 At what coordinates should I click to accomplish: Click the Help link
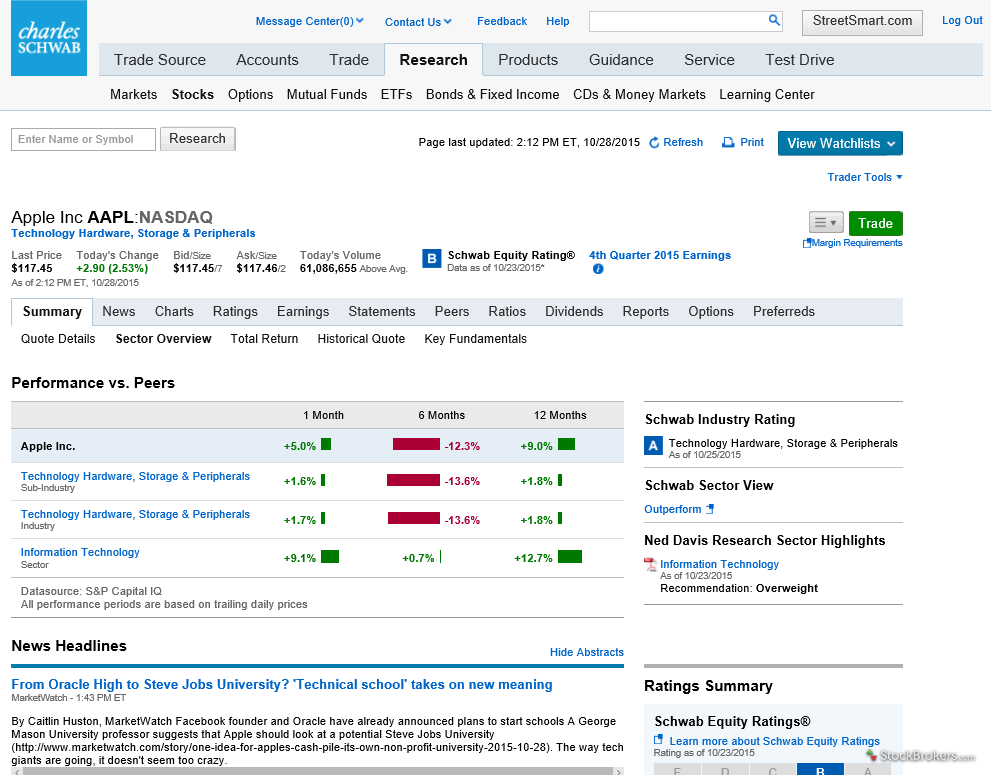click(557, 21)
